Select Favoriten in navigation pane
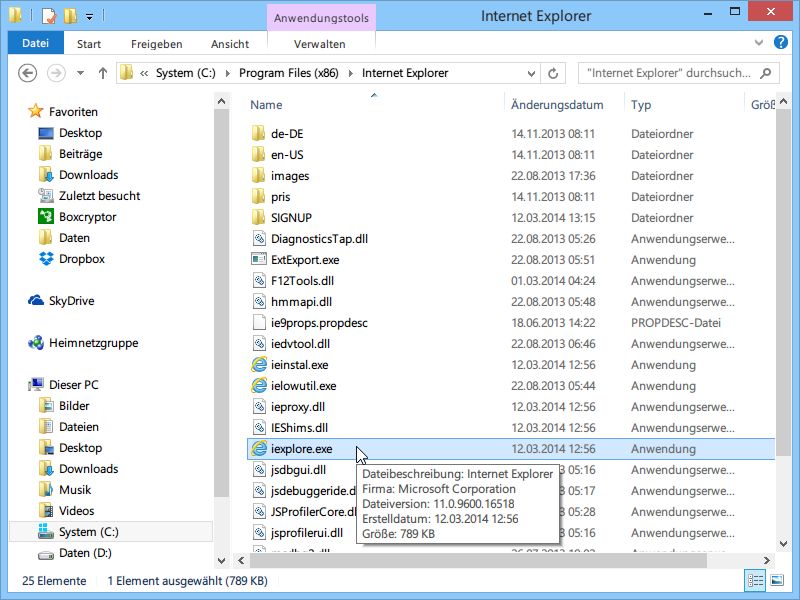Image resolution: width=800 pixels, height=600 pixels. coord(73,112)
